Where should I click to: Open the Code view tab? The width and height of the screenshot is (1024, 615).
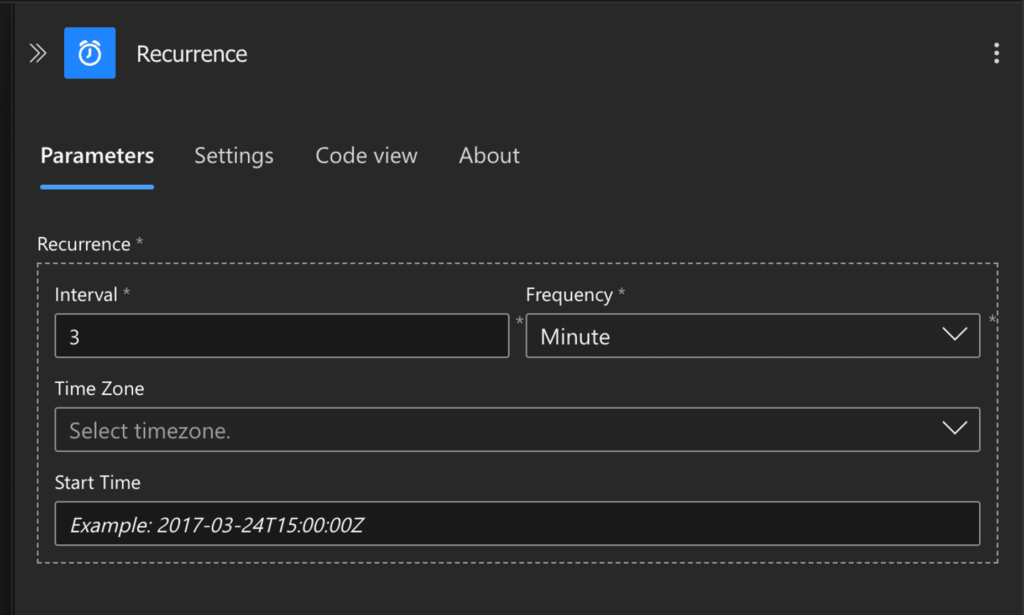tap(366, 155)
